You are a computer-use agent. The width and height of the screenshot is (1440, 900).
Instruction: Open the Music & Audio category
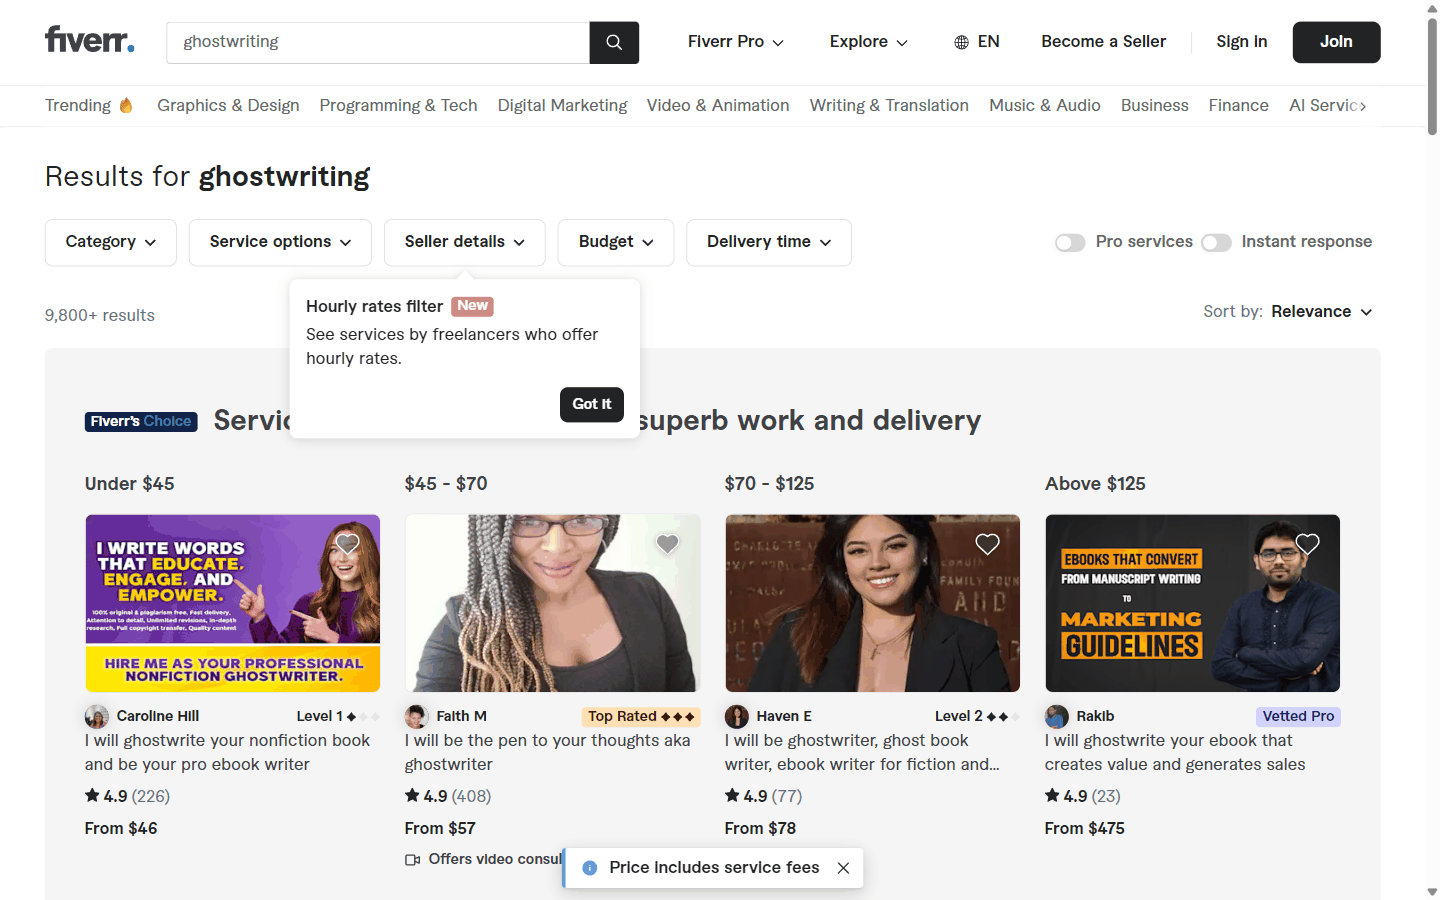1045,105
